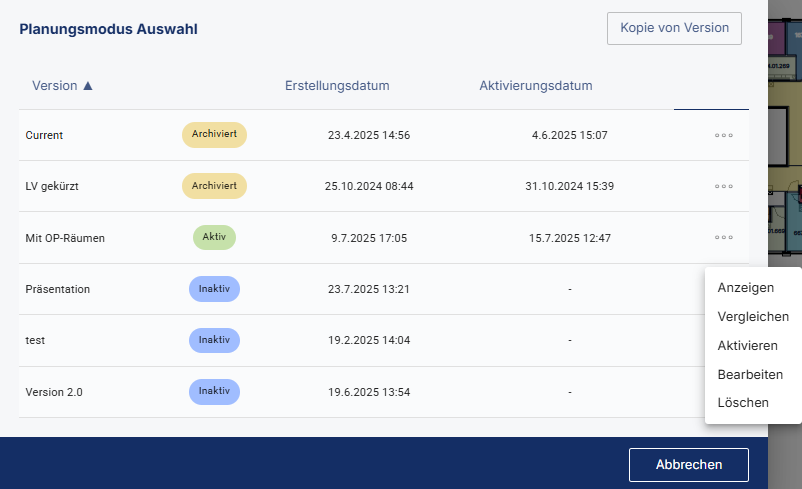Select Bearbeiten in context menu
The height and width of the screenshot is (489, 802).
coord(750,374)
